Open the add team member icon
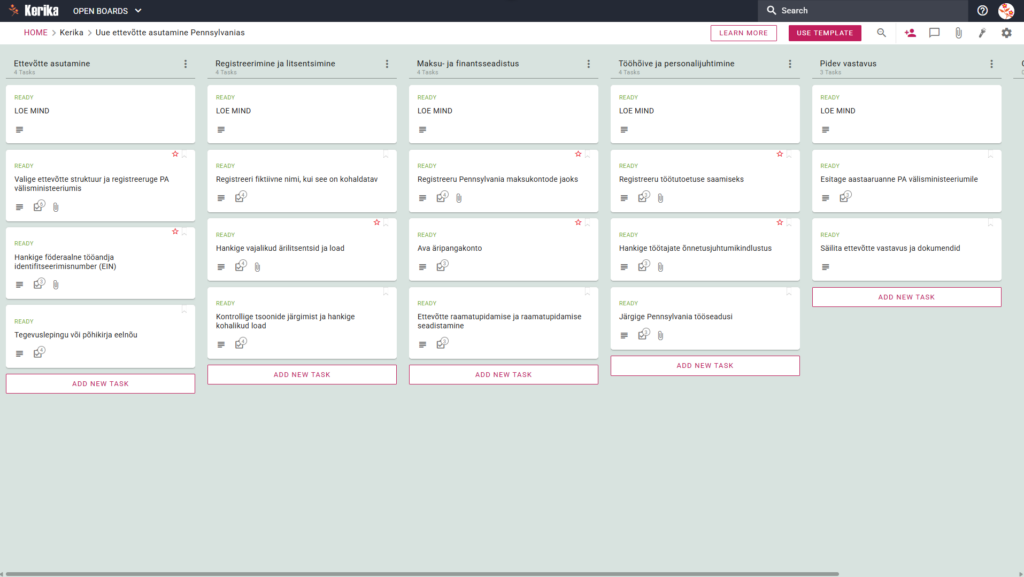The height and width of the screenshot is (577, 1024). click(910, 33)
